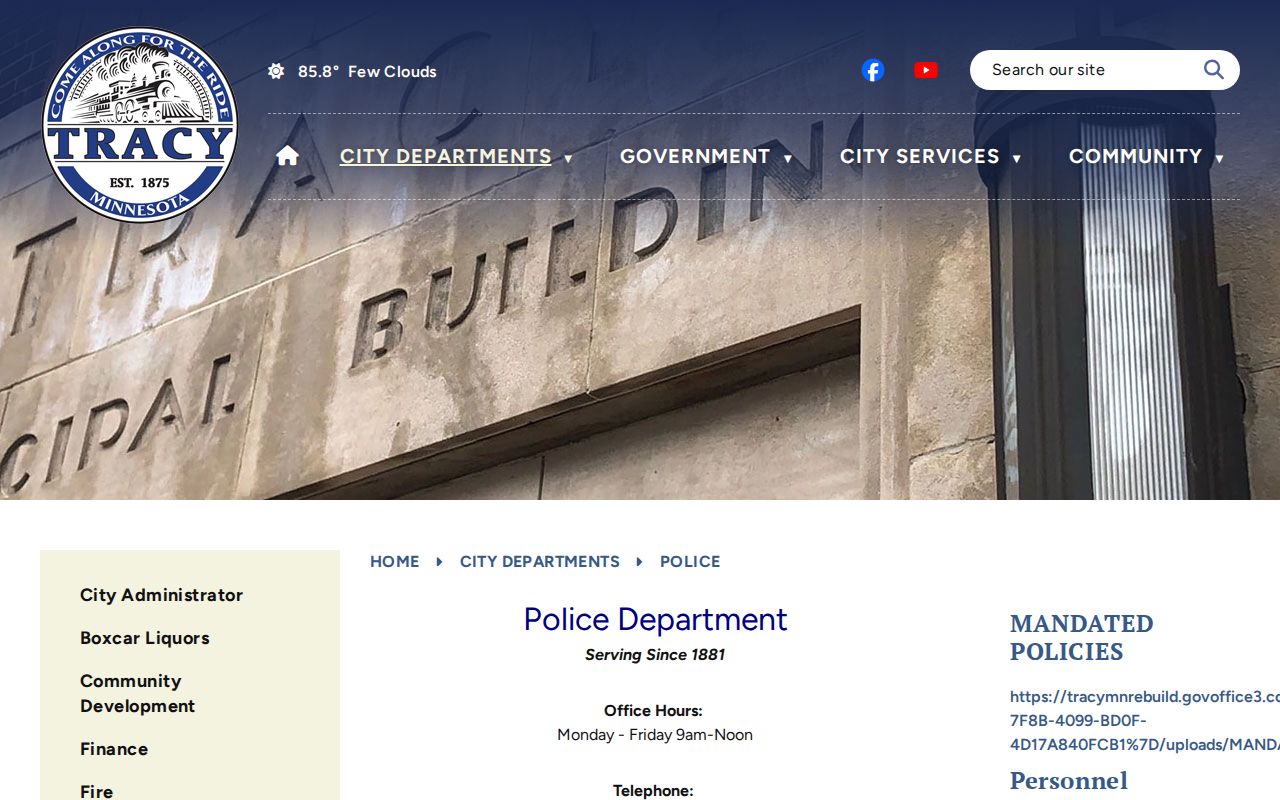Open the city's YouTube channel
Viewport: 1280px width, 800px height.
926,70
